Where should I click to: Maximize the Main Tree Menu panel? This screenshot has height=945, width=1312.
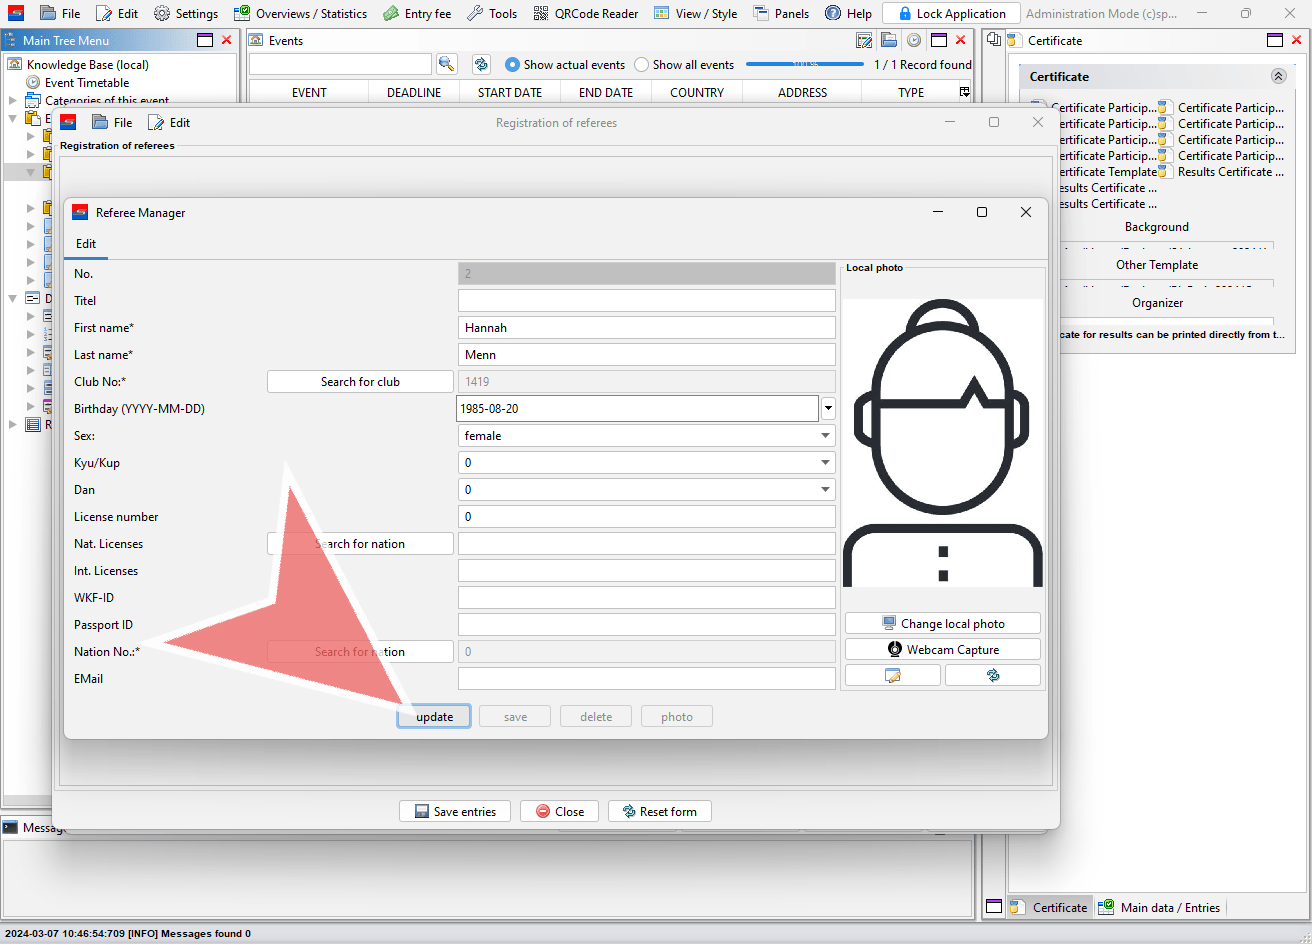pyautogui.click(x=205, y=40)
